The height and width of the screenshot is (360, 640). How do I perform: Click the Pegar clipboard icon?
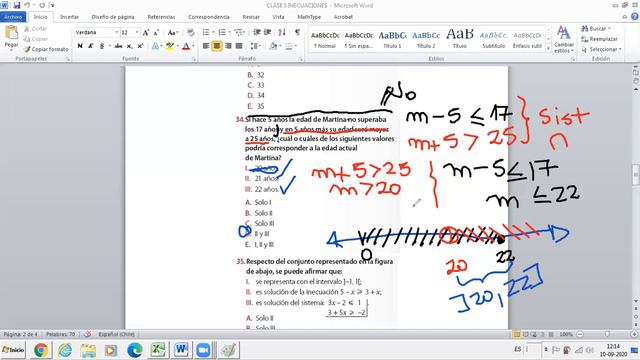pyautogui.click(x=11, y=33)
